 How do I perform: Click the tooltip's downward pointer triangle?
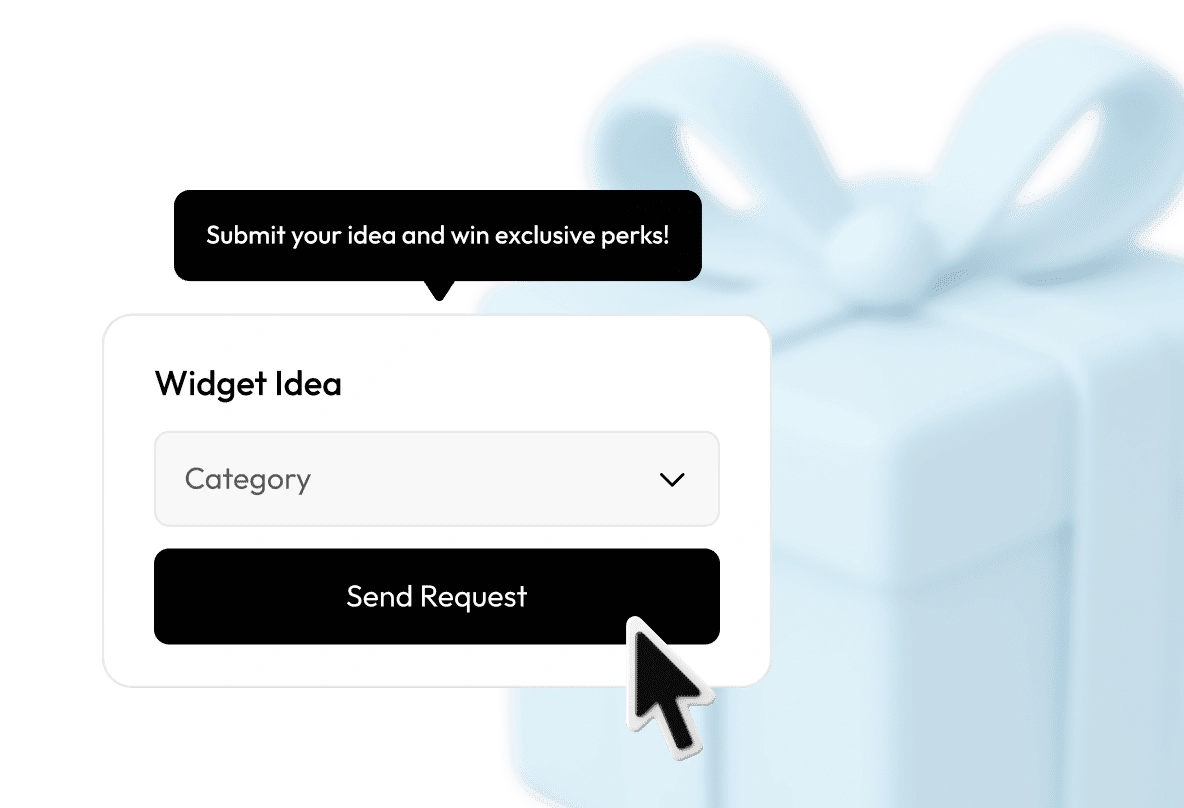(x=439, y=291)
